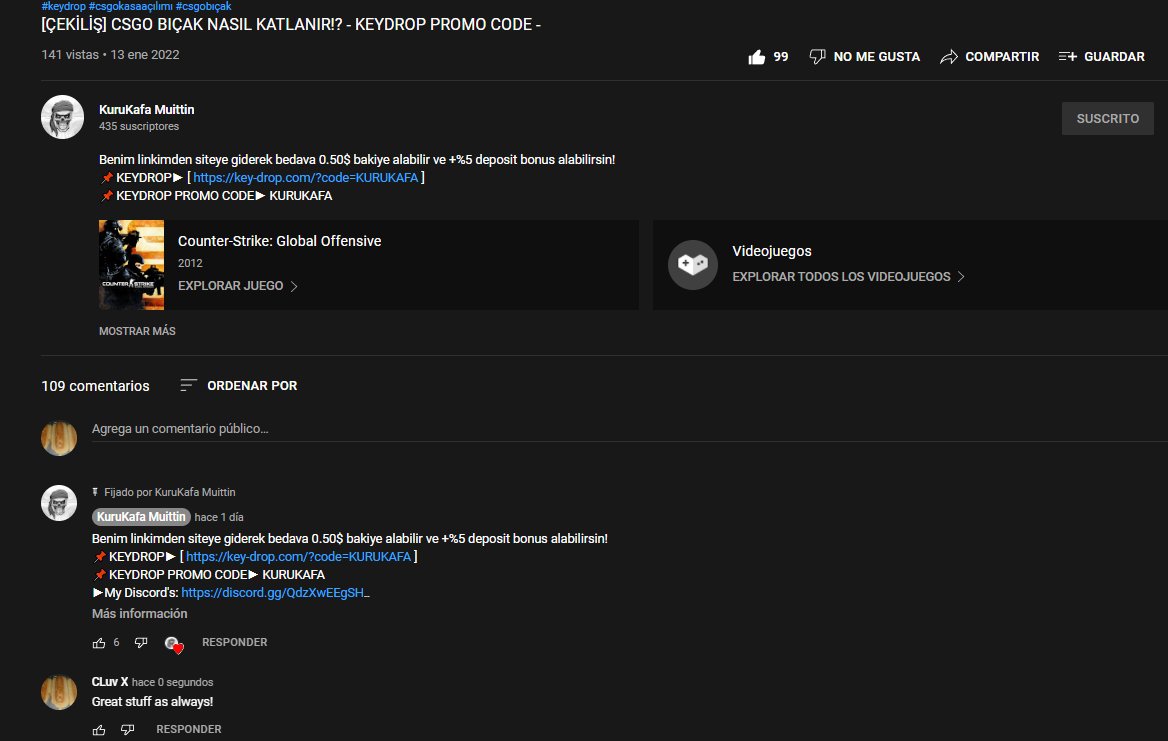Open pinned comment author avatar
This screenshot has height=741, width=1168.
tap(59, 503)
